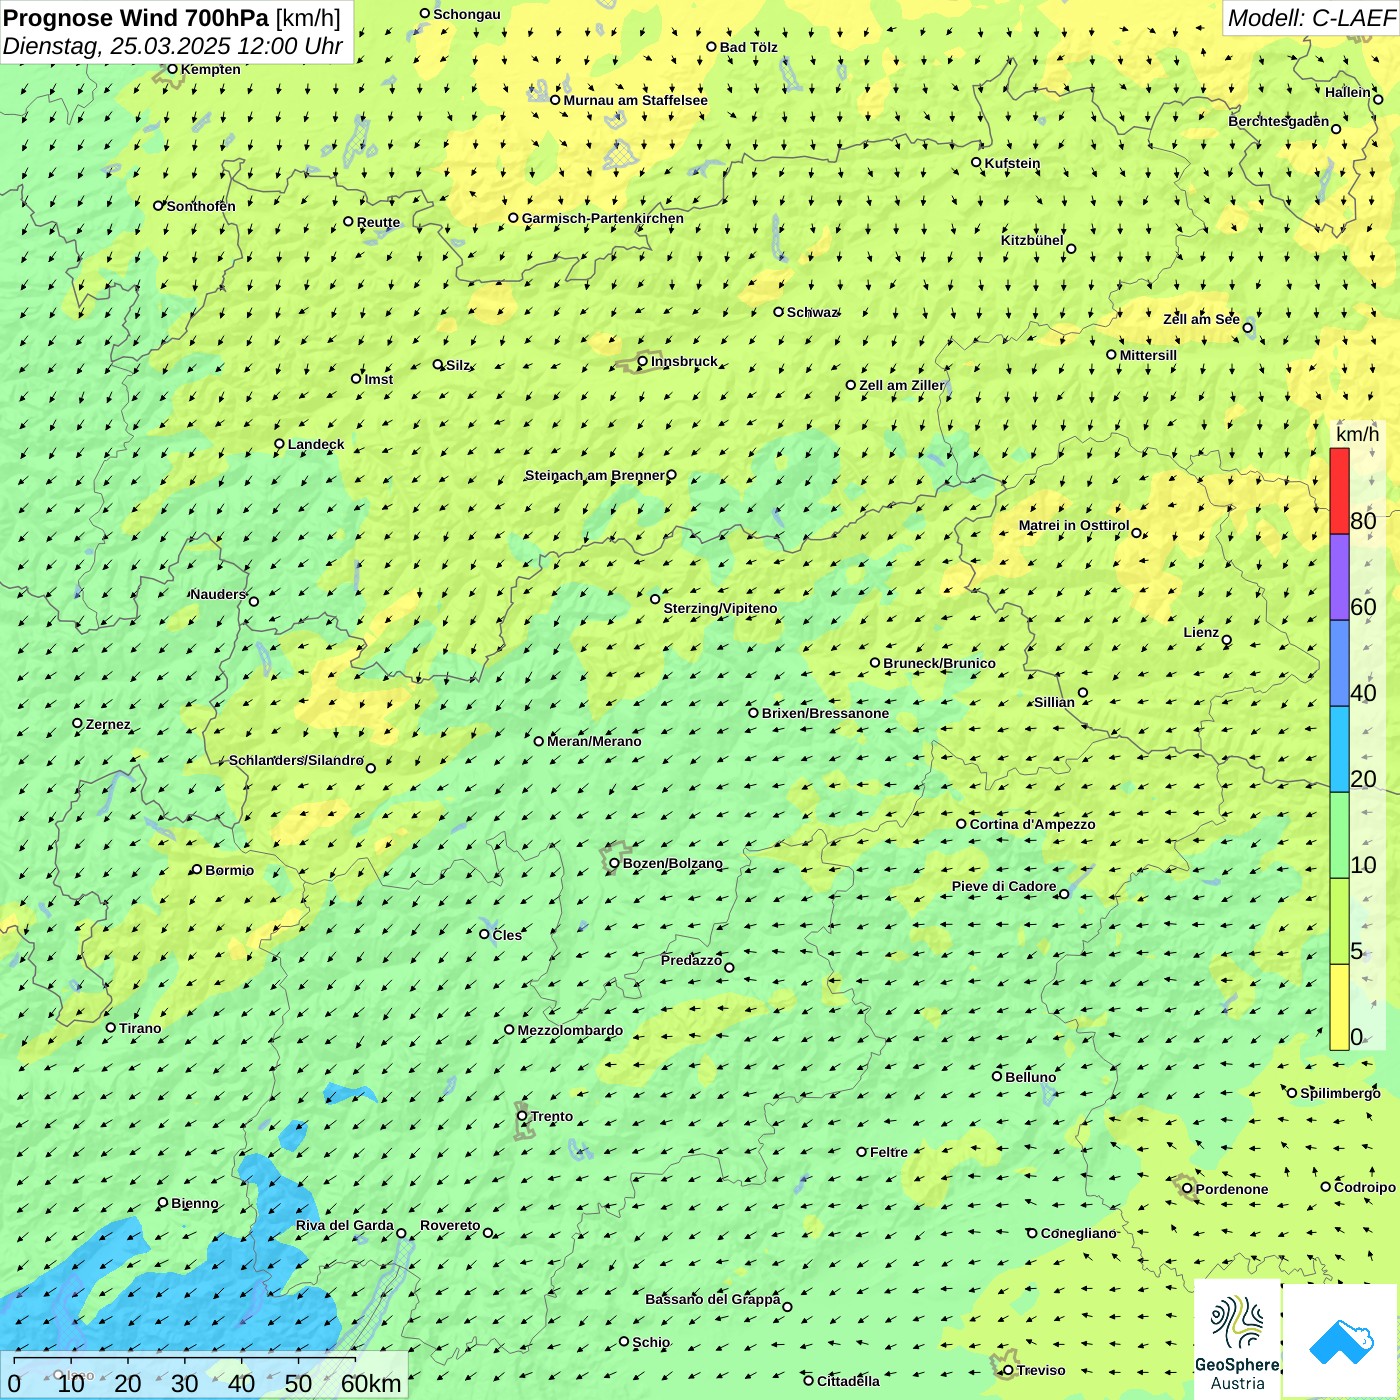
Task: Click the yellow 0–5 km/h legend band
Action: click(x=1339, y=1007)
